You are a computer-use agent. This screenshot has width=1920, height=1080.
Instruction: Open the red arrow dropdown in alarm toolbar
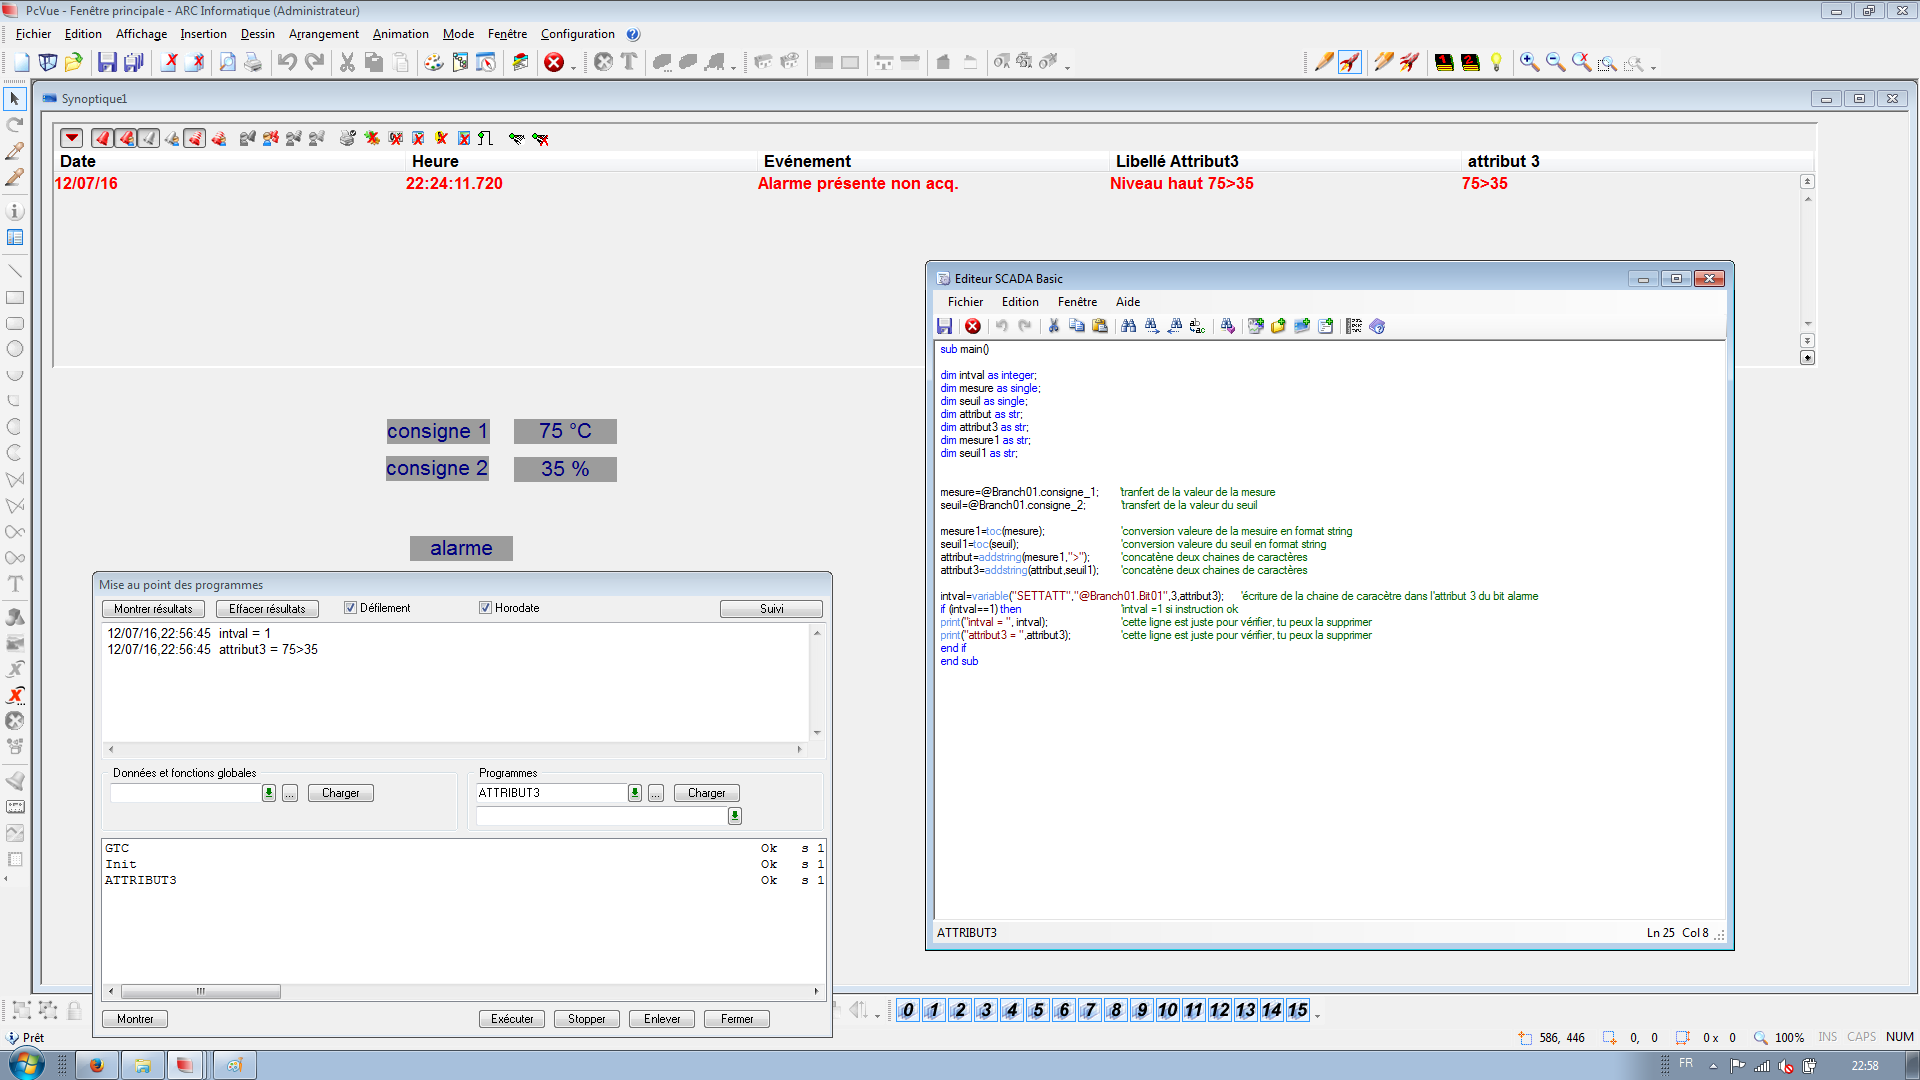point(71,138)
